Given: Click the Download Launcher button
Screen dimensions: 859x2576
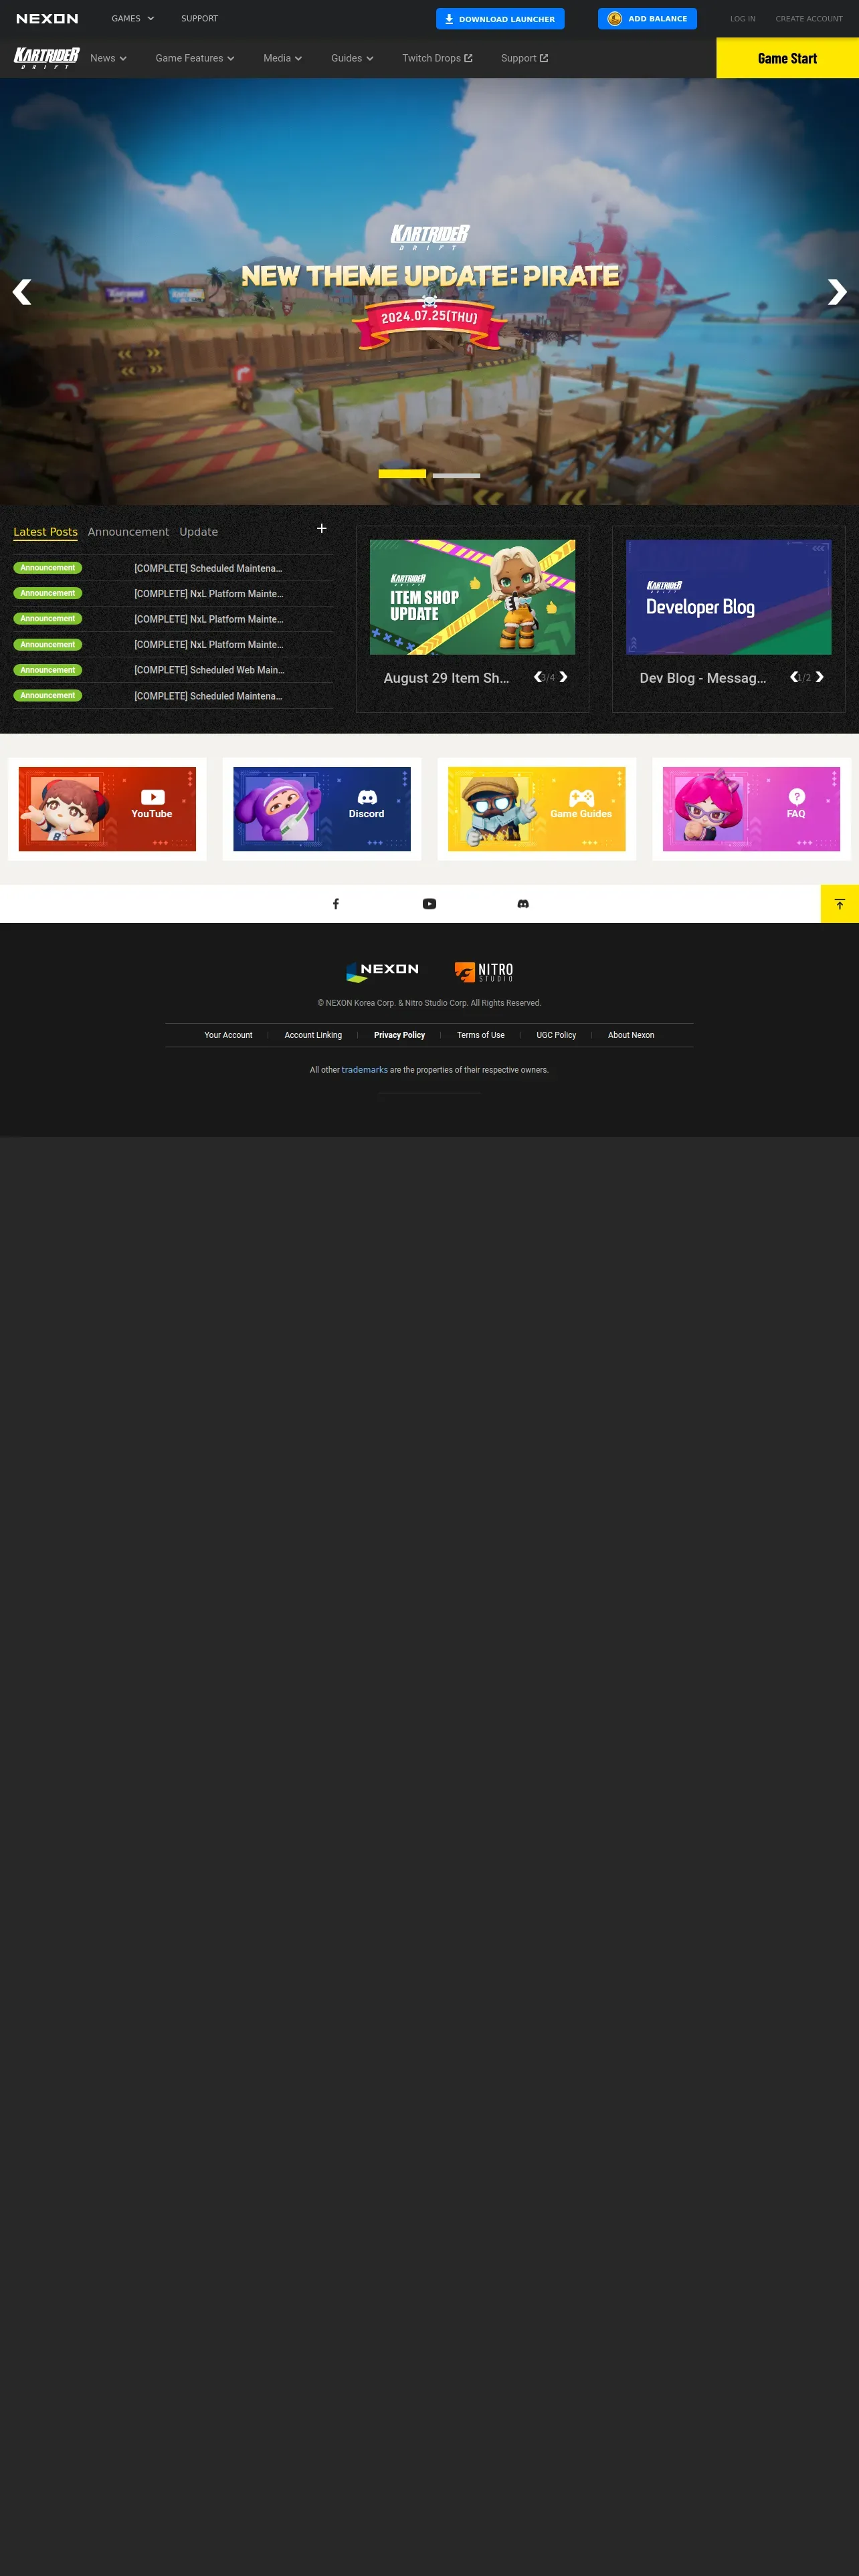Looking at the screenshot, I should [x=500, y=19].
